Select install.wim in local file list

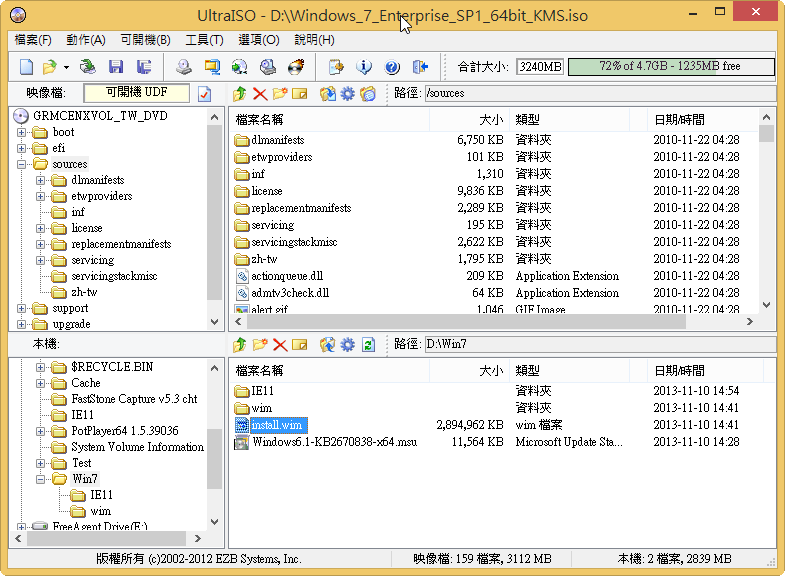(277, 425)
